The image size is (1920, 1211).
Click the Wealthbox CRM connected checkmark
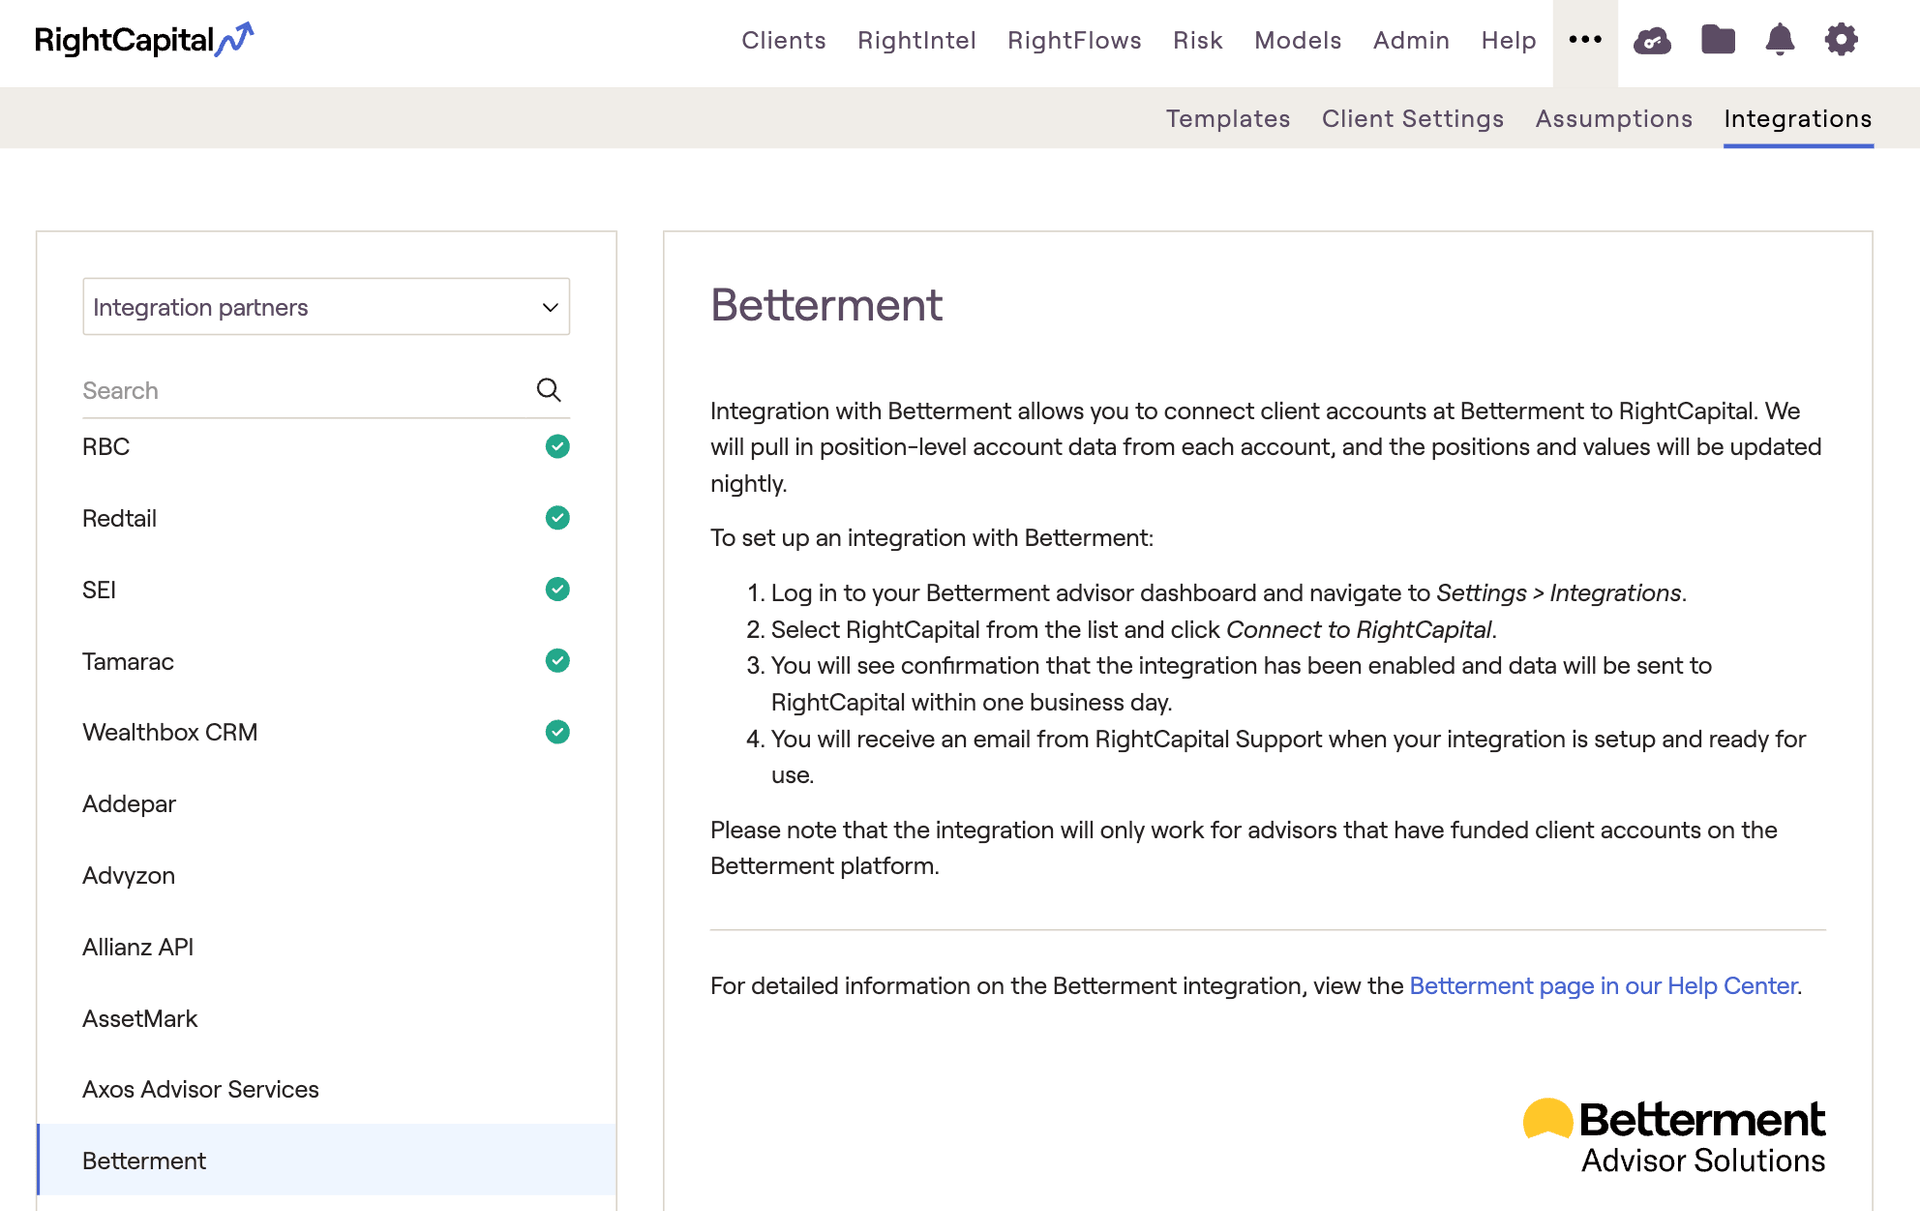[x=557, y=732]
